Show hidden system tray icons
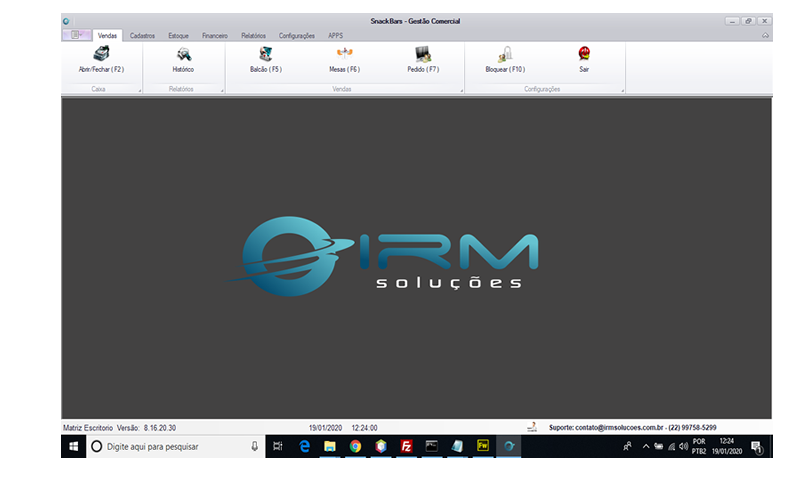Screen dimensions: 800x500 pos(645,446)
